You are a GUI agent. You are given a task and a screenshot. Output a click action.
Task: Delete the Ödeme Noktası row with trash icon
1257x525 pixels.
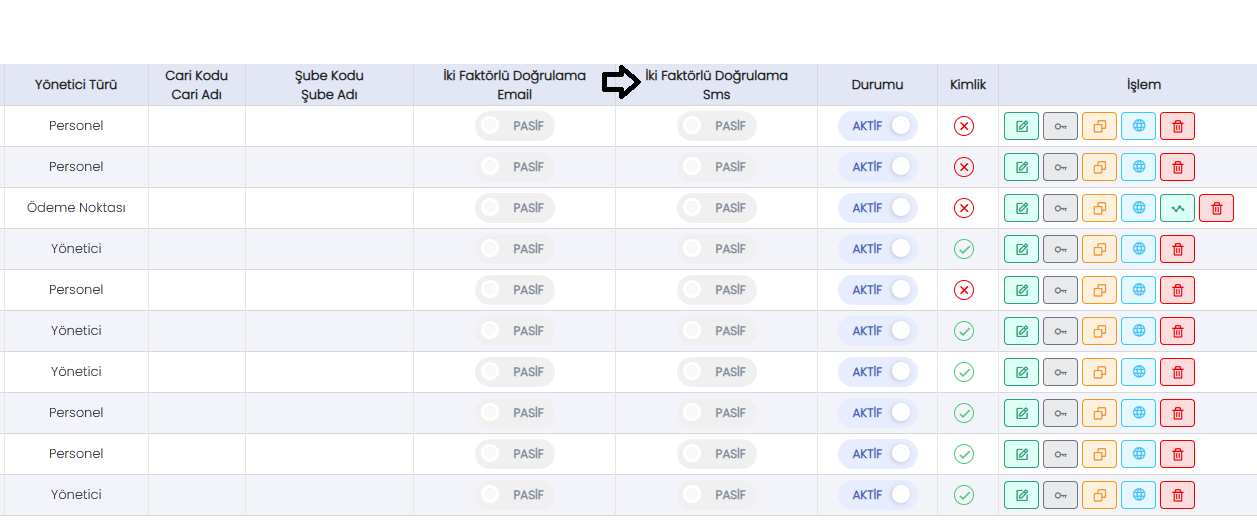coord(1216,208)
